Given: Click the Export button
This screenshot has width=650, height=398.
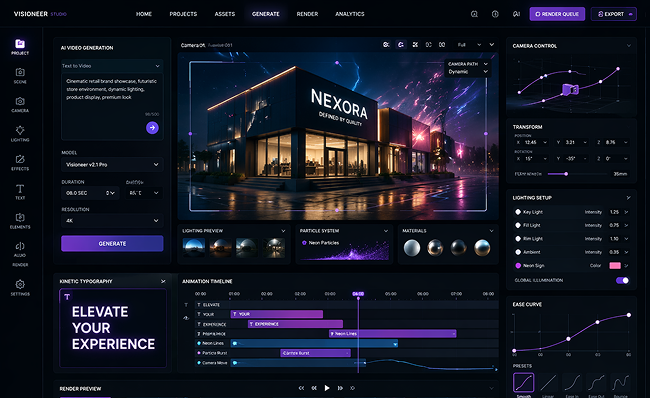Looking at the screenshot, I should pyautogui.click(x=614, y=14).
